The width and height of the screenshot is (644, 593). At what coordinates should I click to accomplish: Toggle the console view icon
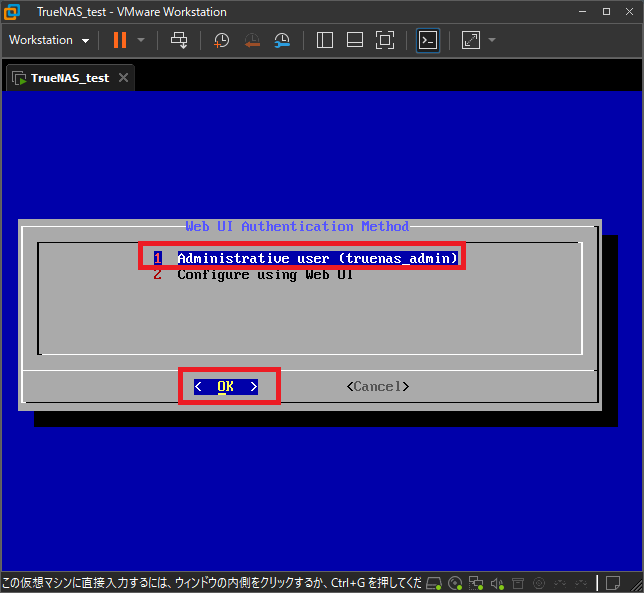pos(428,40)
